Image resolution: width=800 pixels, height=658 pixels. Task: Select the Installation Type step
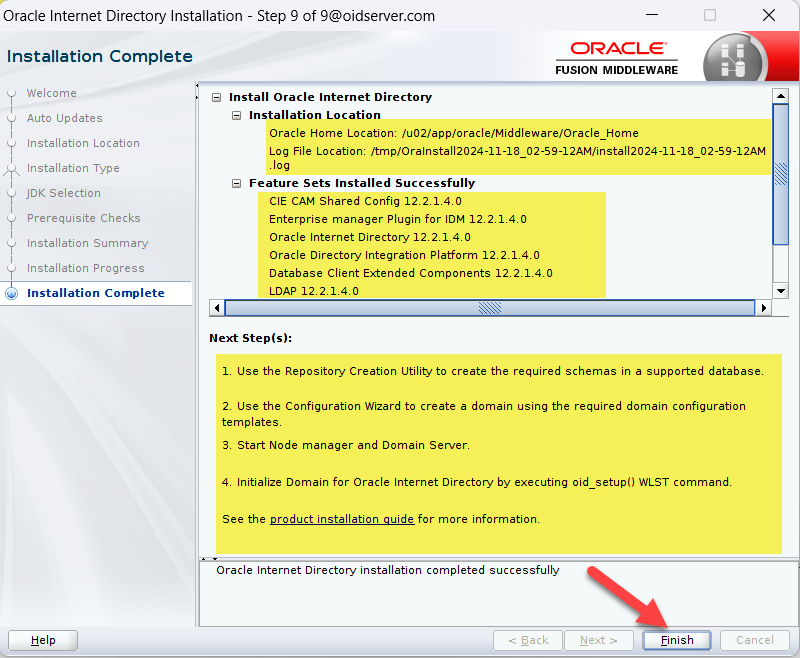click(73, 168)
